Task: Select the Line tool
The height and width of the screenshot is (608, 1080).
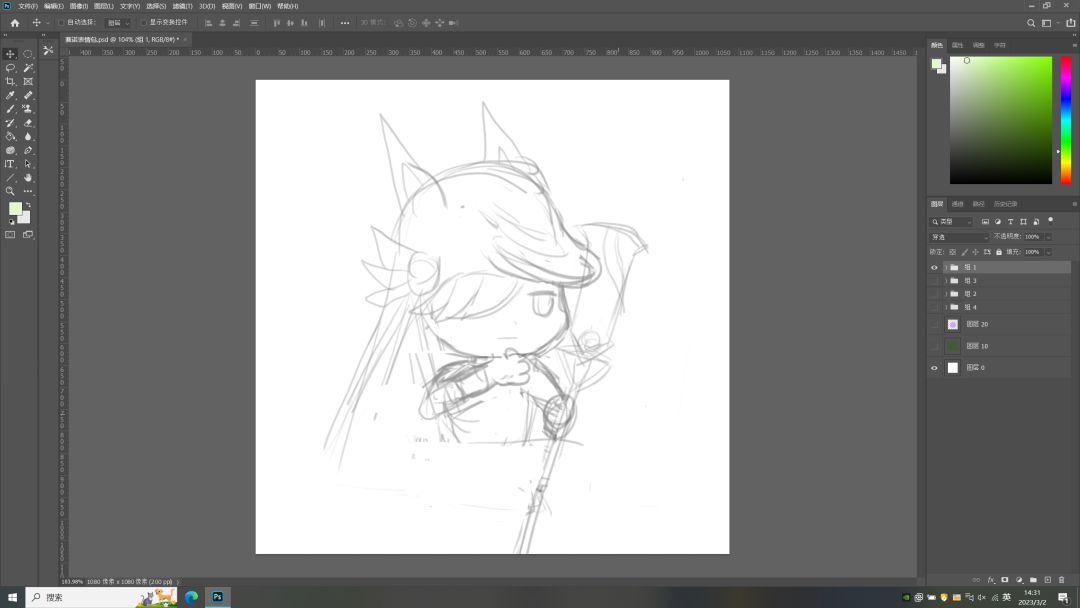Action: [x=10, y=178]
